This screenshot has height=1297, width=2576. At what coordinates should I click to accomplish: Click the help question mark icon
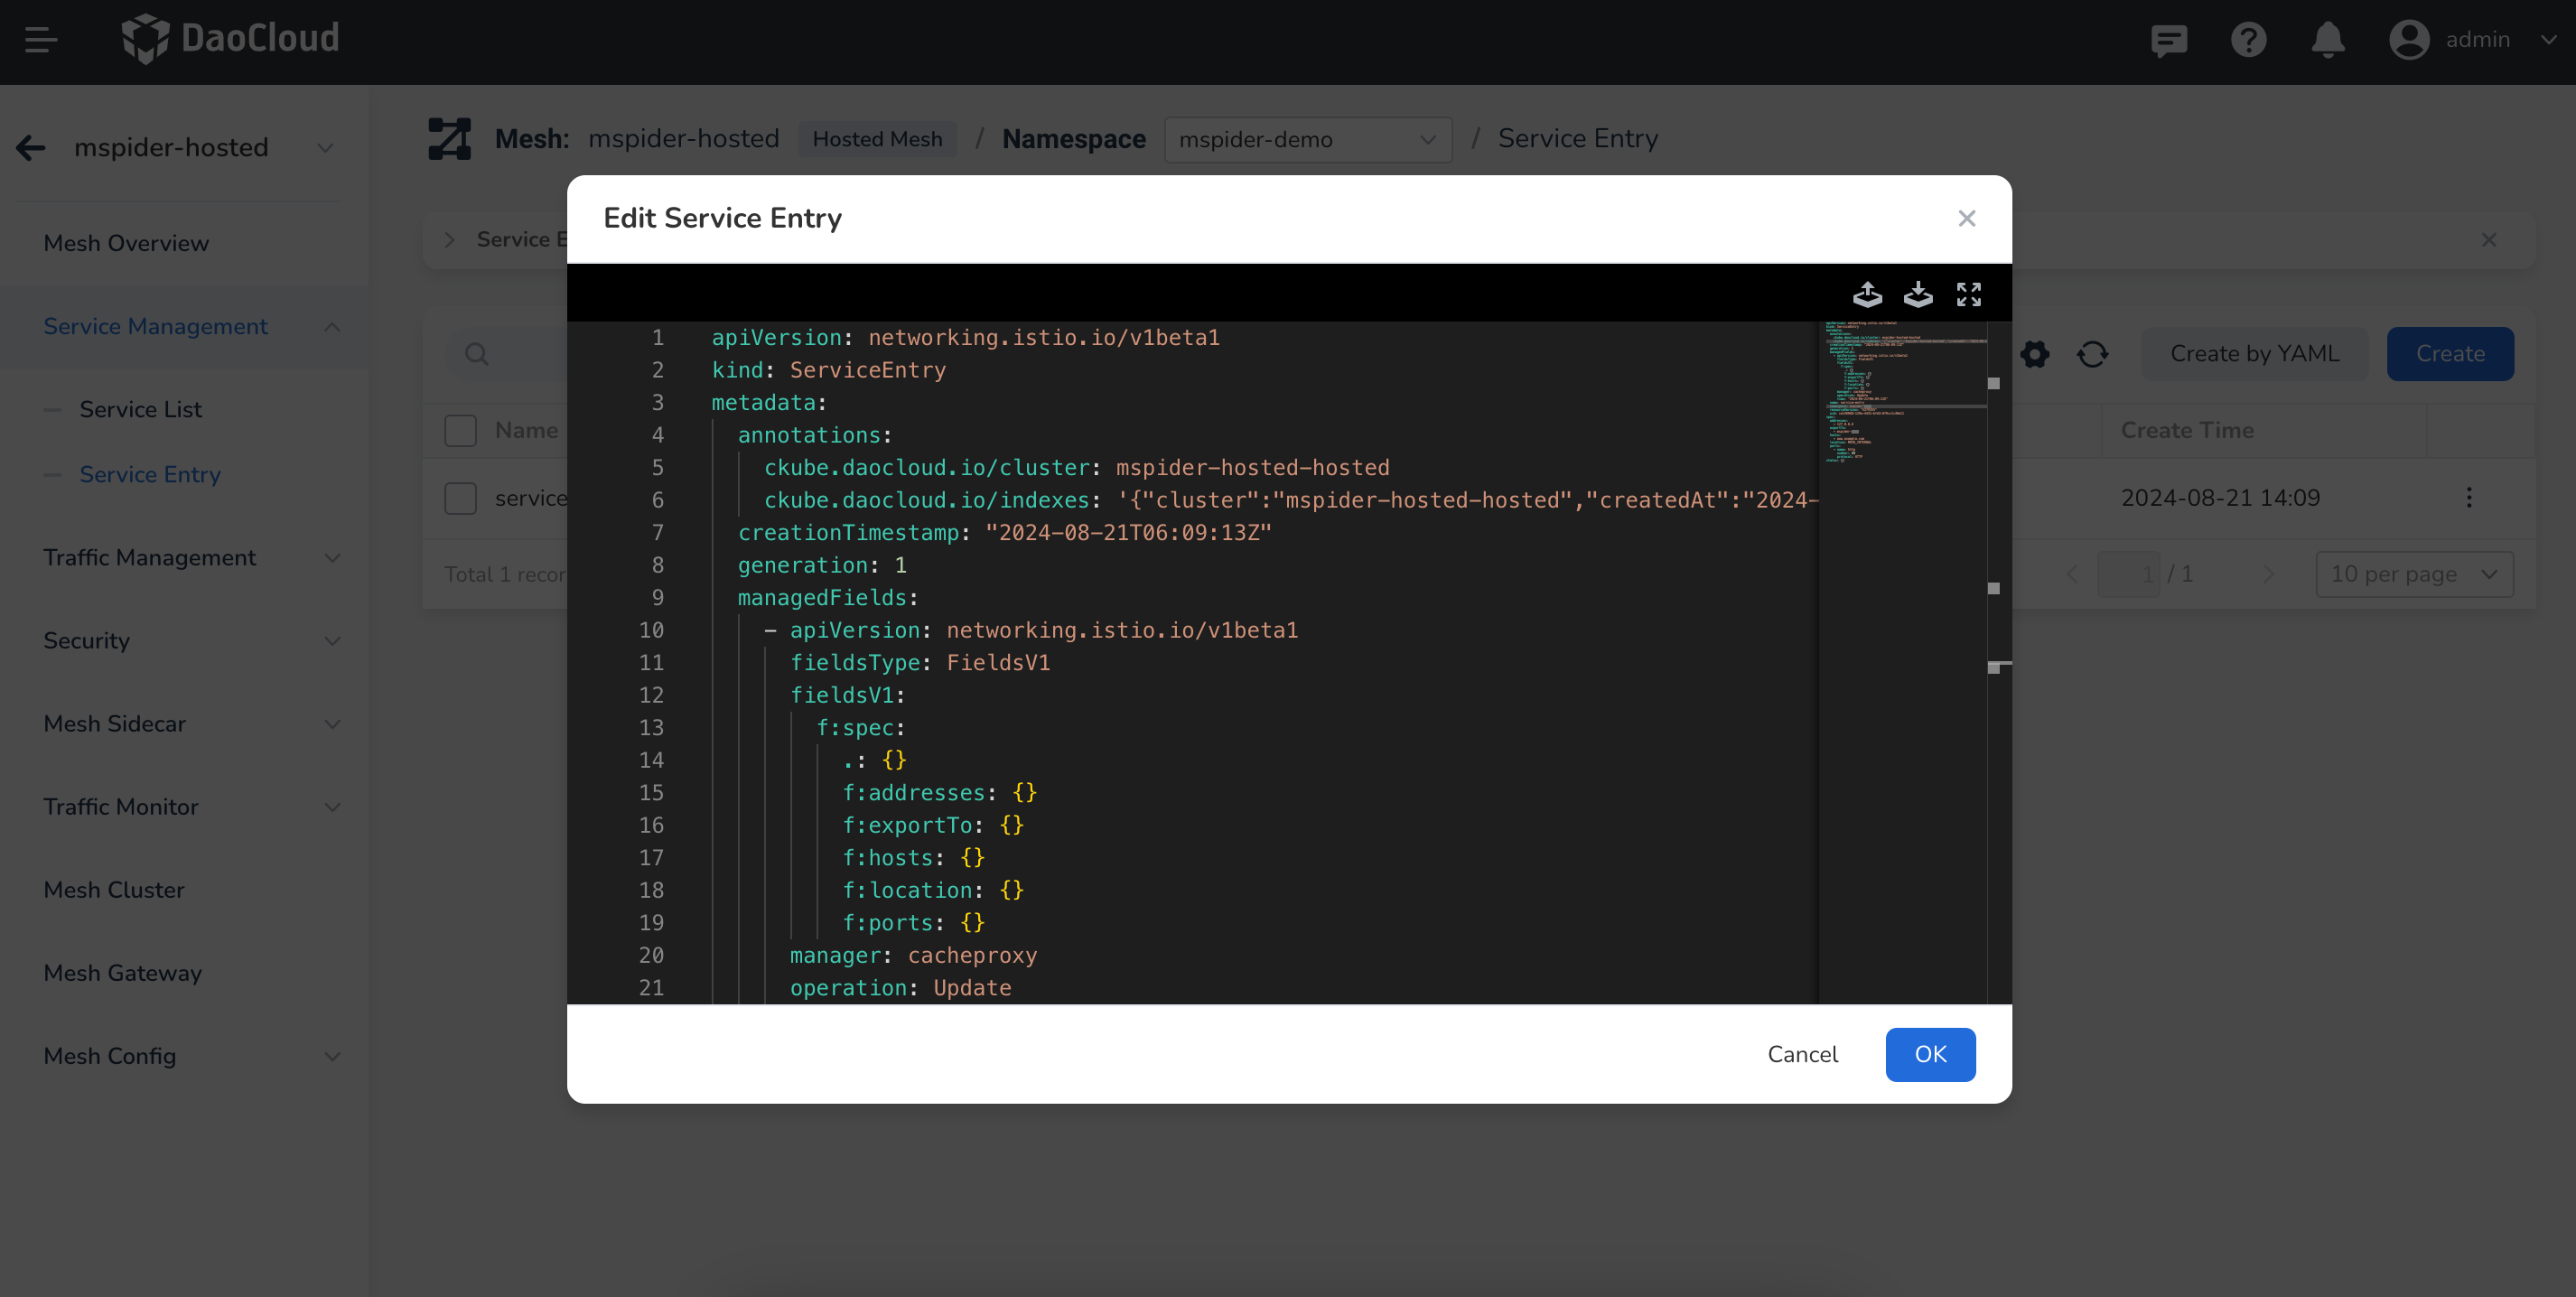coord(2248,40)
